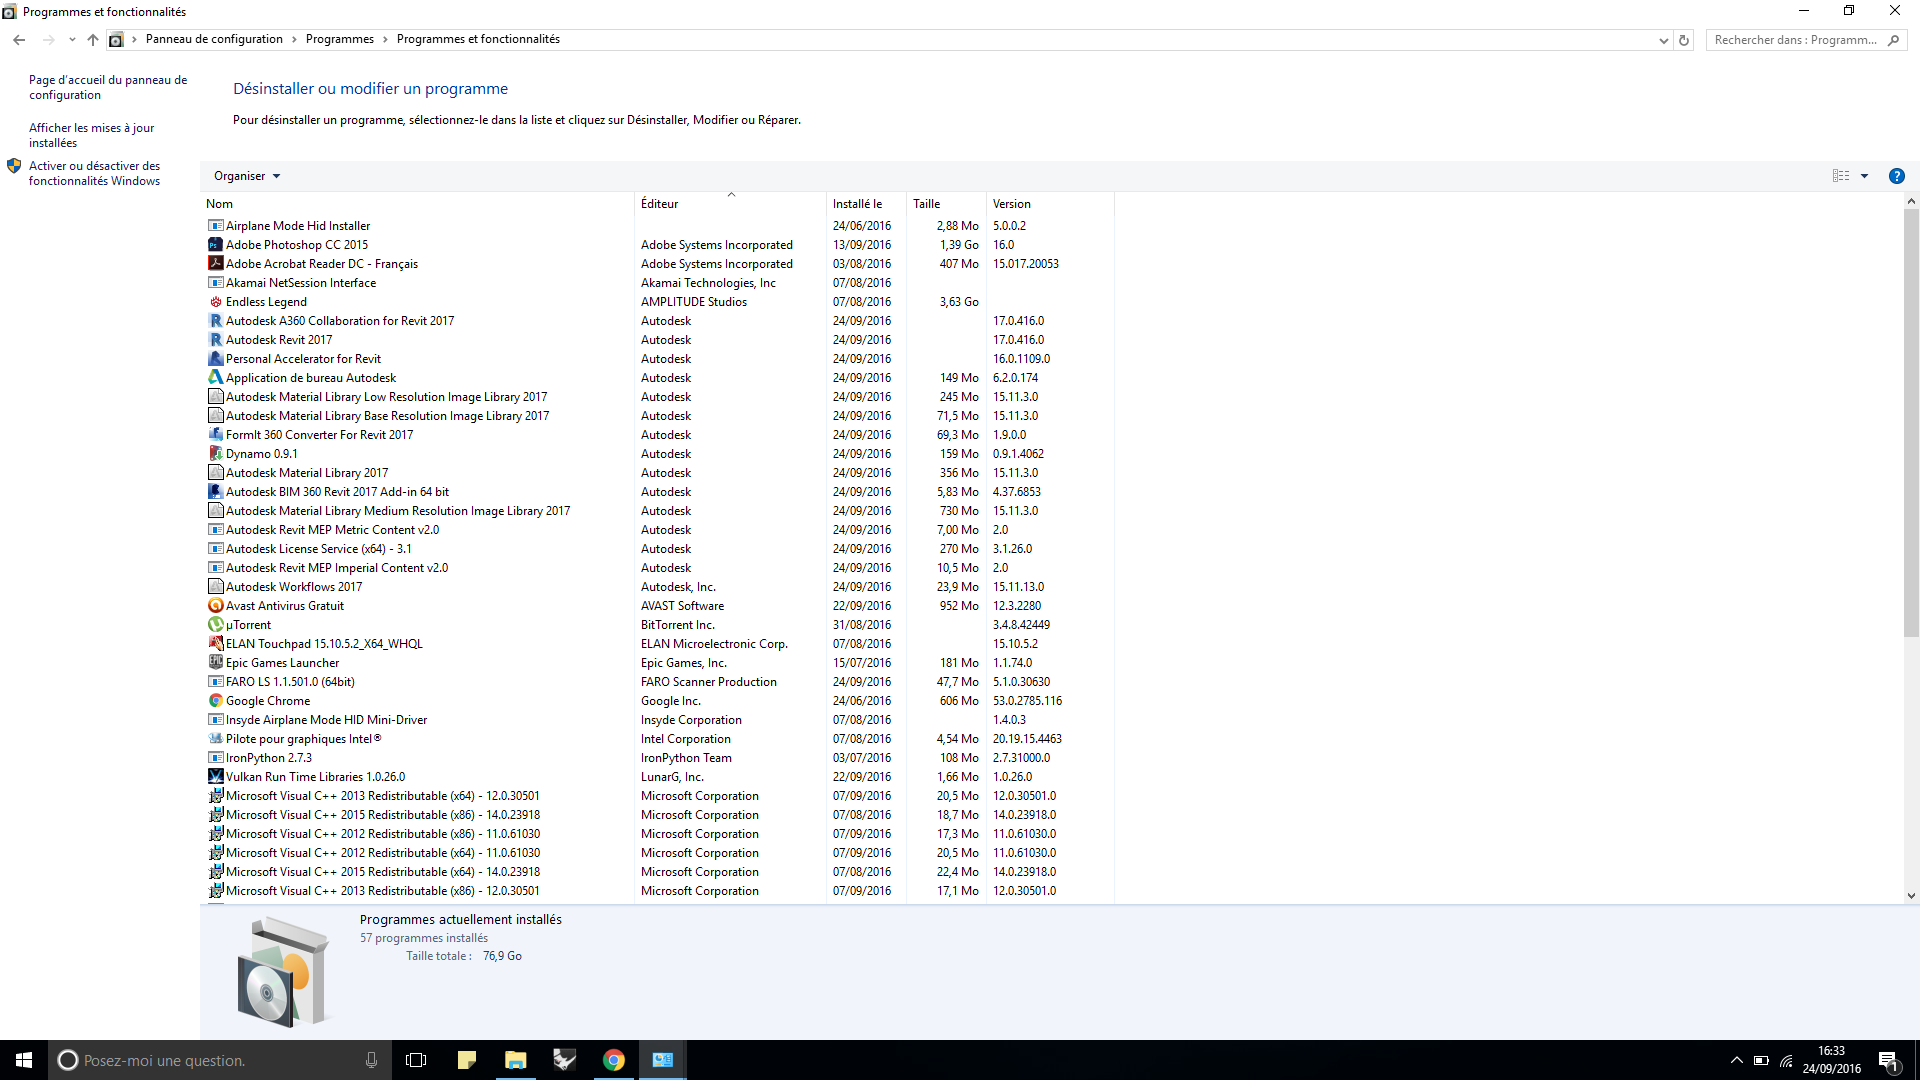The width and height of the screenshot is (1920, 1080).
Task: Select Airplane Mode Hid Installer row
Action: pyautogui.click(x=658, y=226)
